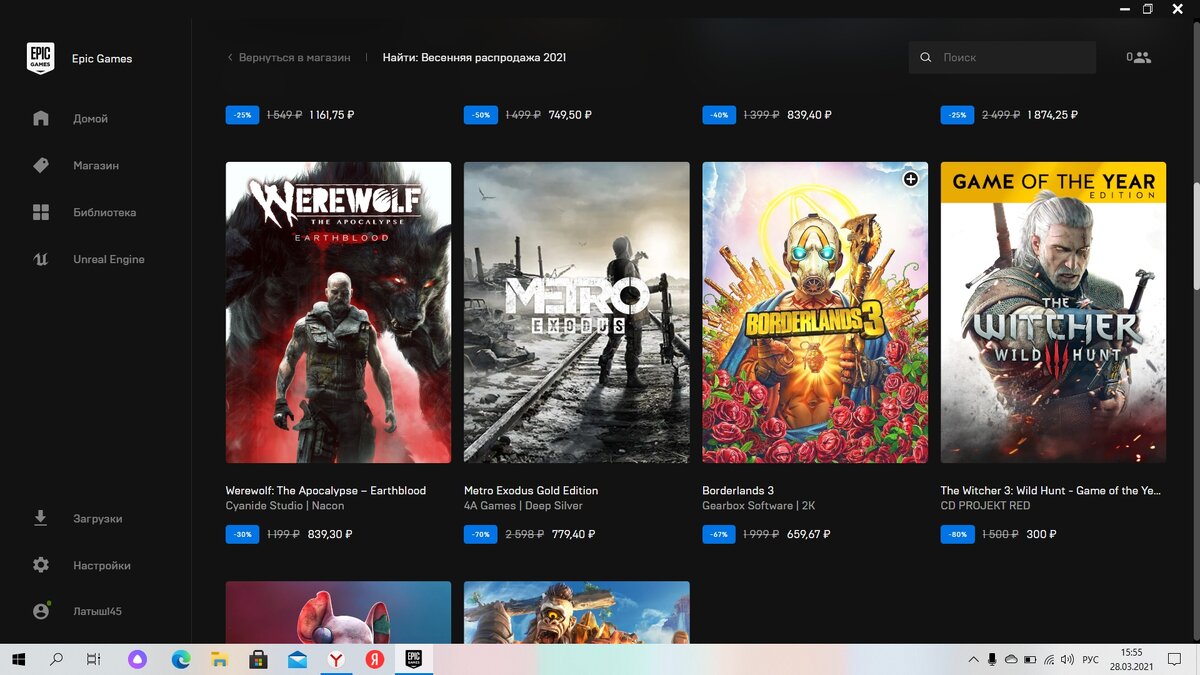Click the Латыш45 profile avatar icon
This screenshot has width=1200, height=675.
click(41, 610)
